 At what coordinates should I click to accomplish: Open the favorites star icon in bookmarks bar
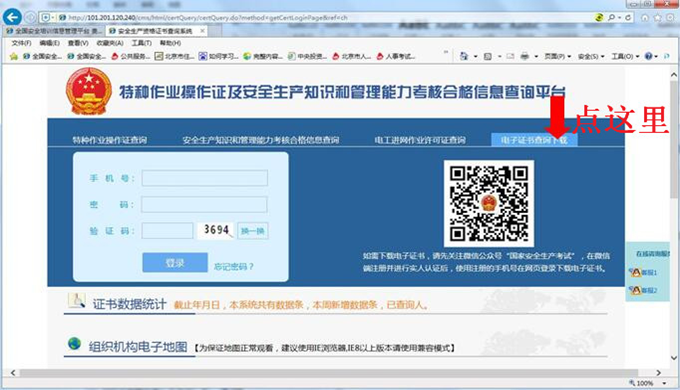[13, 56]
